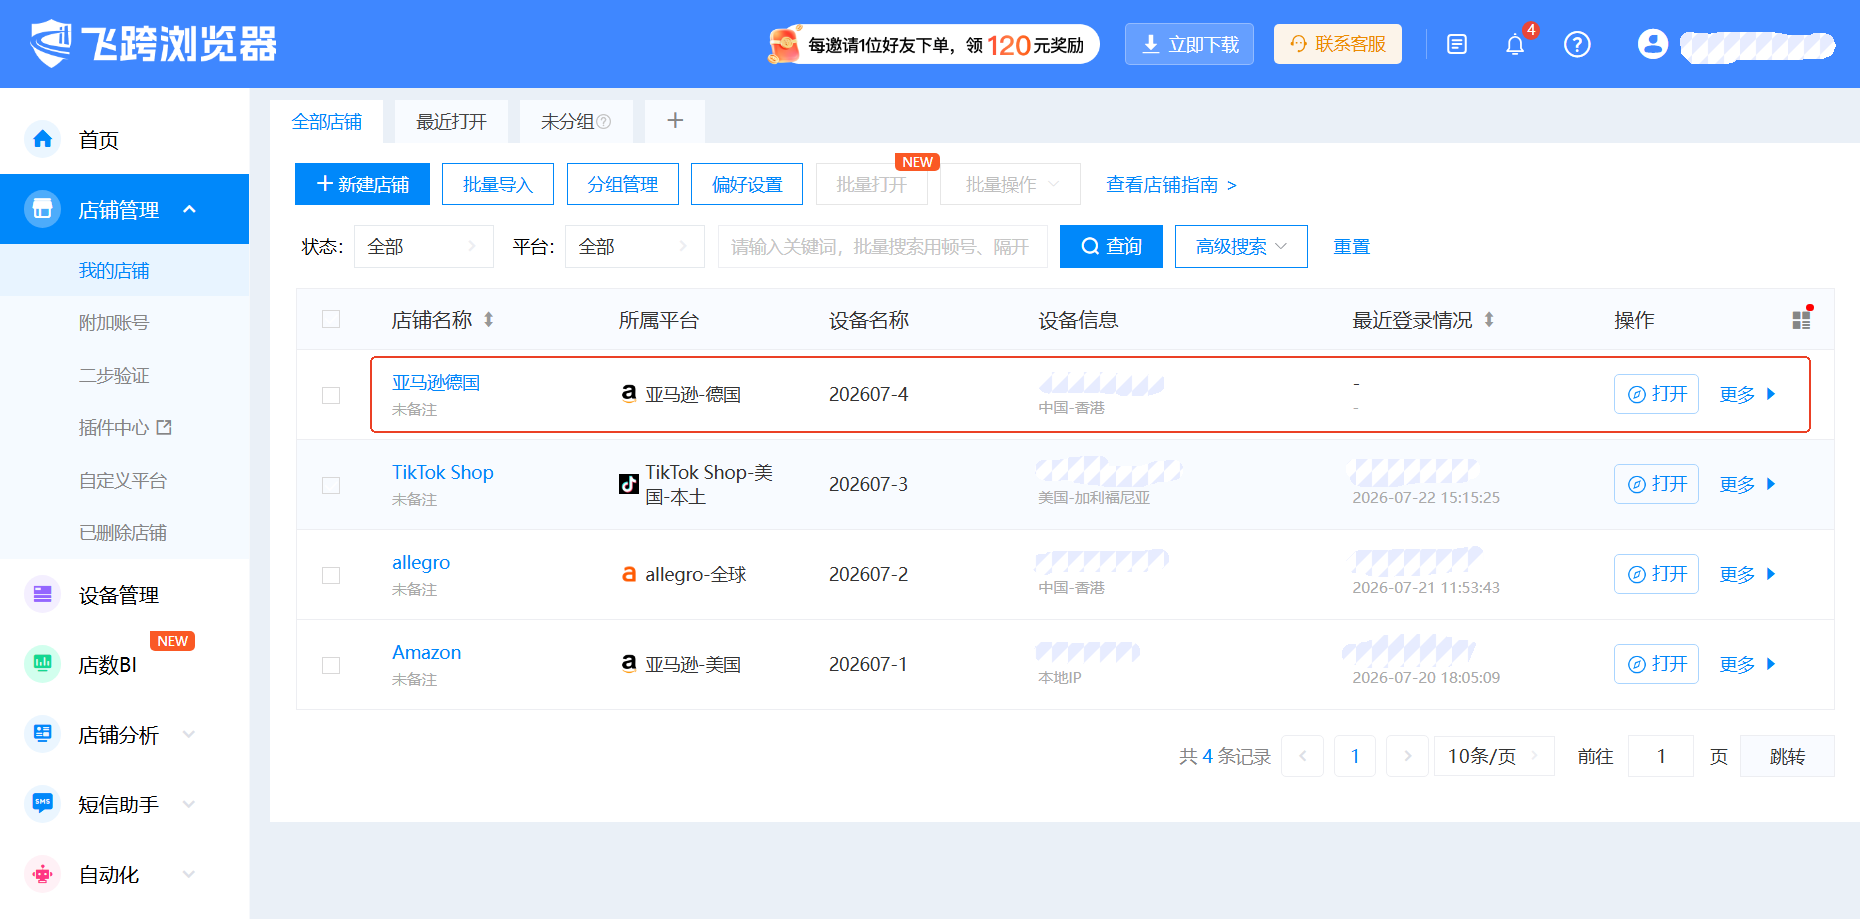Click the 批量导入 button
Viewport: 1860px width, 919px height.
(498, 184)
